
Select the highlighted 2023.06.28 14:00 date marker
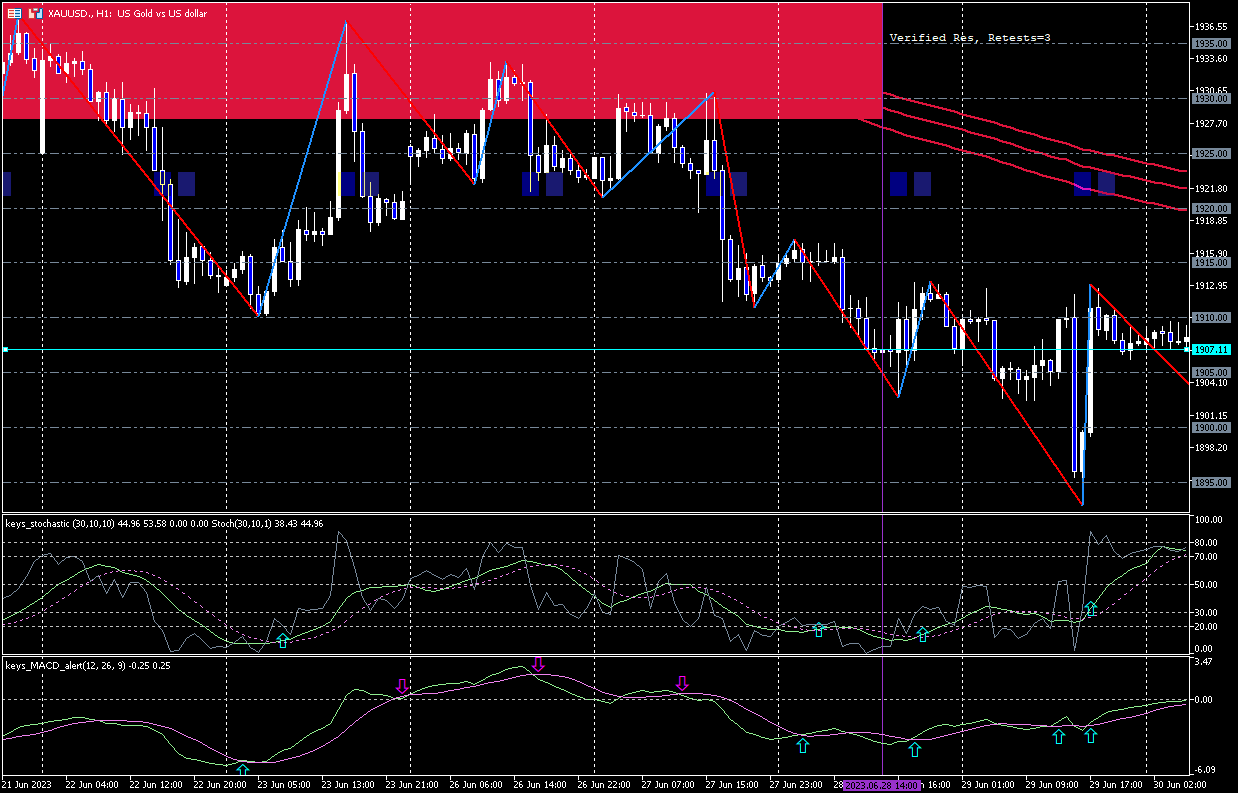882,786
